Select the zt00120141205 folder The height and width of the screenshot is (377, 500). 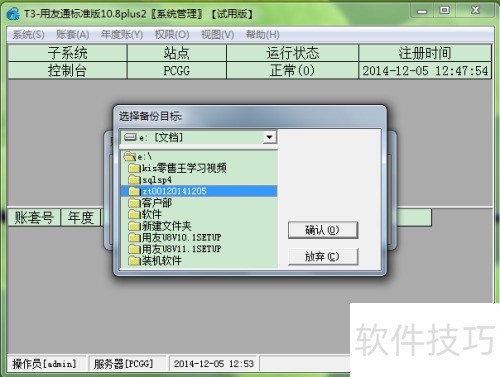point(199,191)
